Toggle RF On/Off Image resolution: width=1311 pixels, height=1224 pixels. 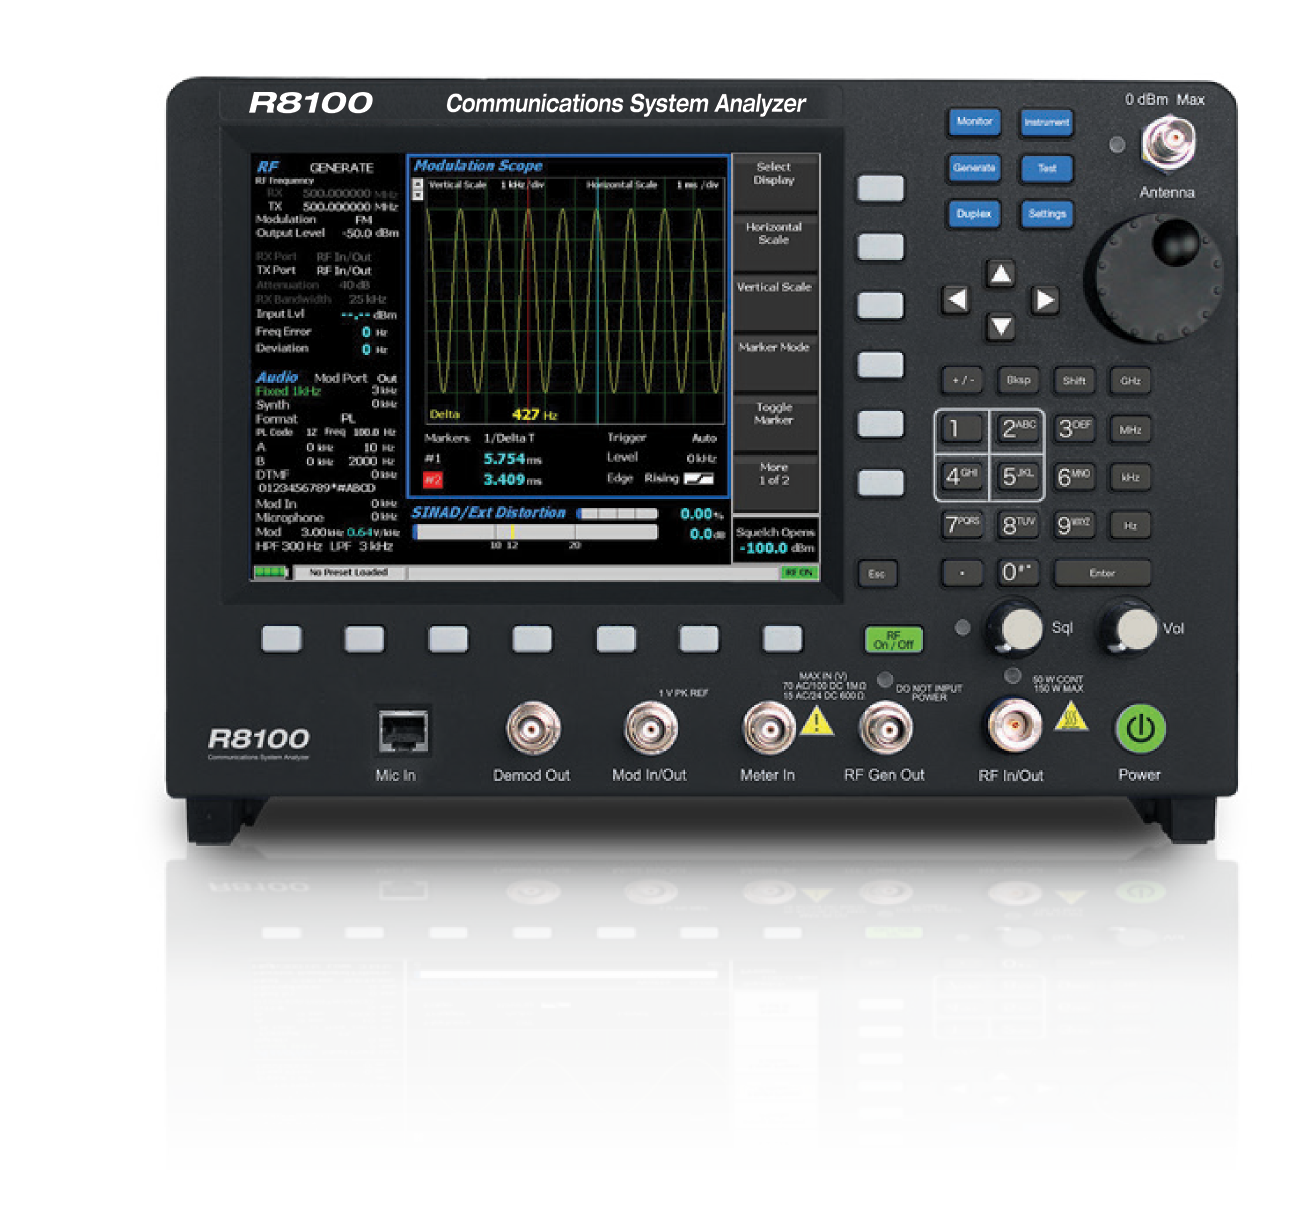[x=893, y=636]
